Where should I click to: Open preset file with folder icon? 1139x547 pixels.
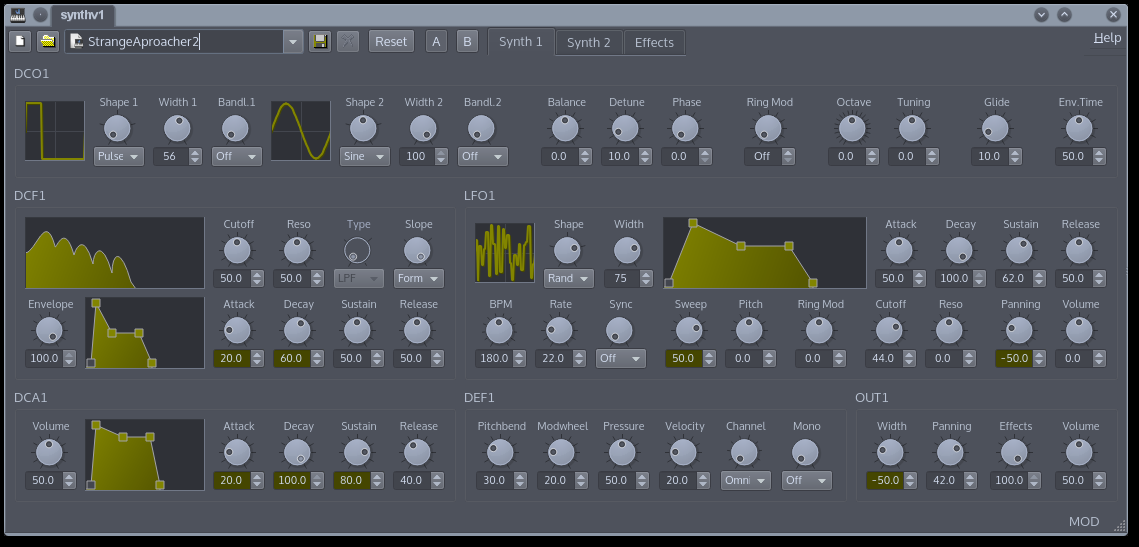48,41
